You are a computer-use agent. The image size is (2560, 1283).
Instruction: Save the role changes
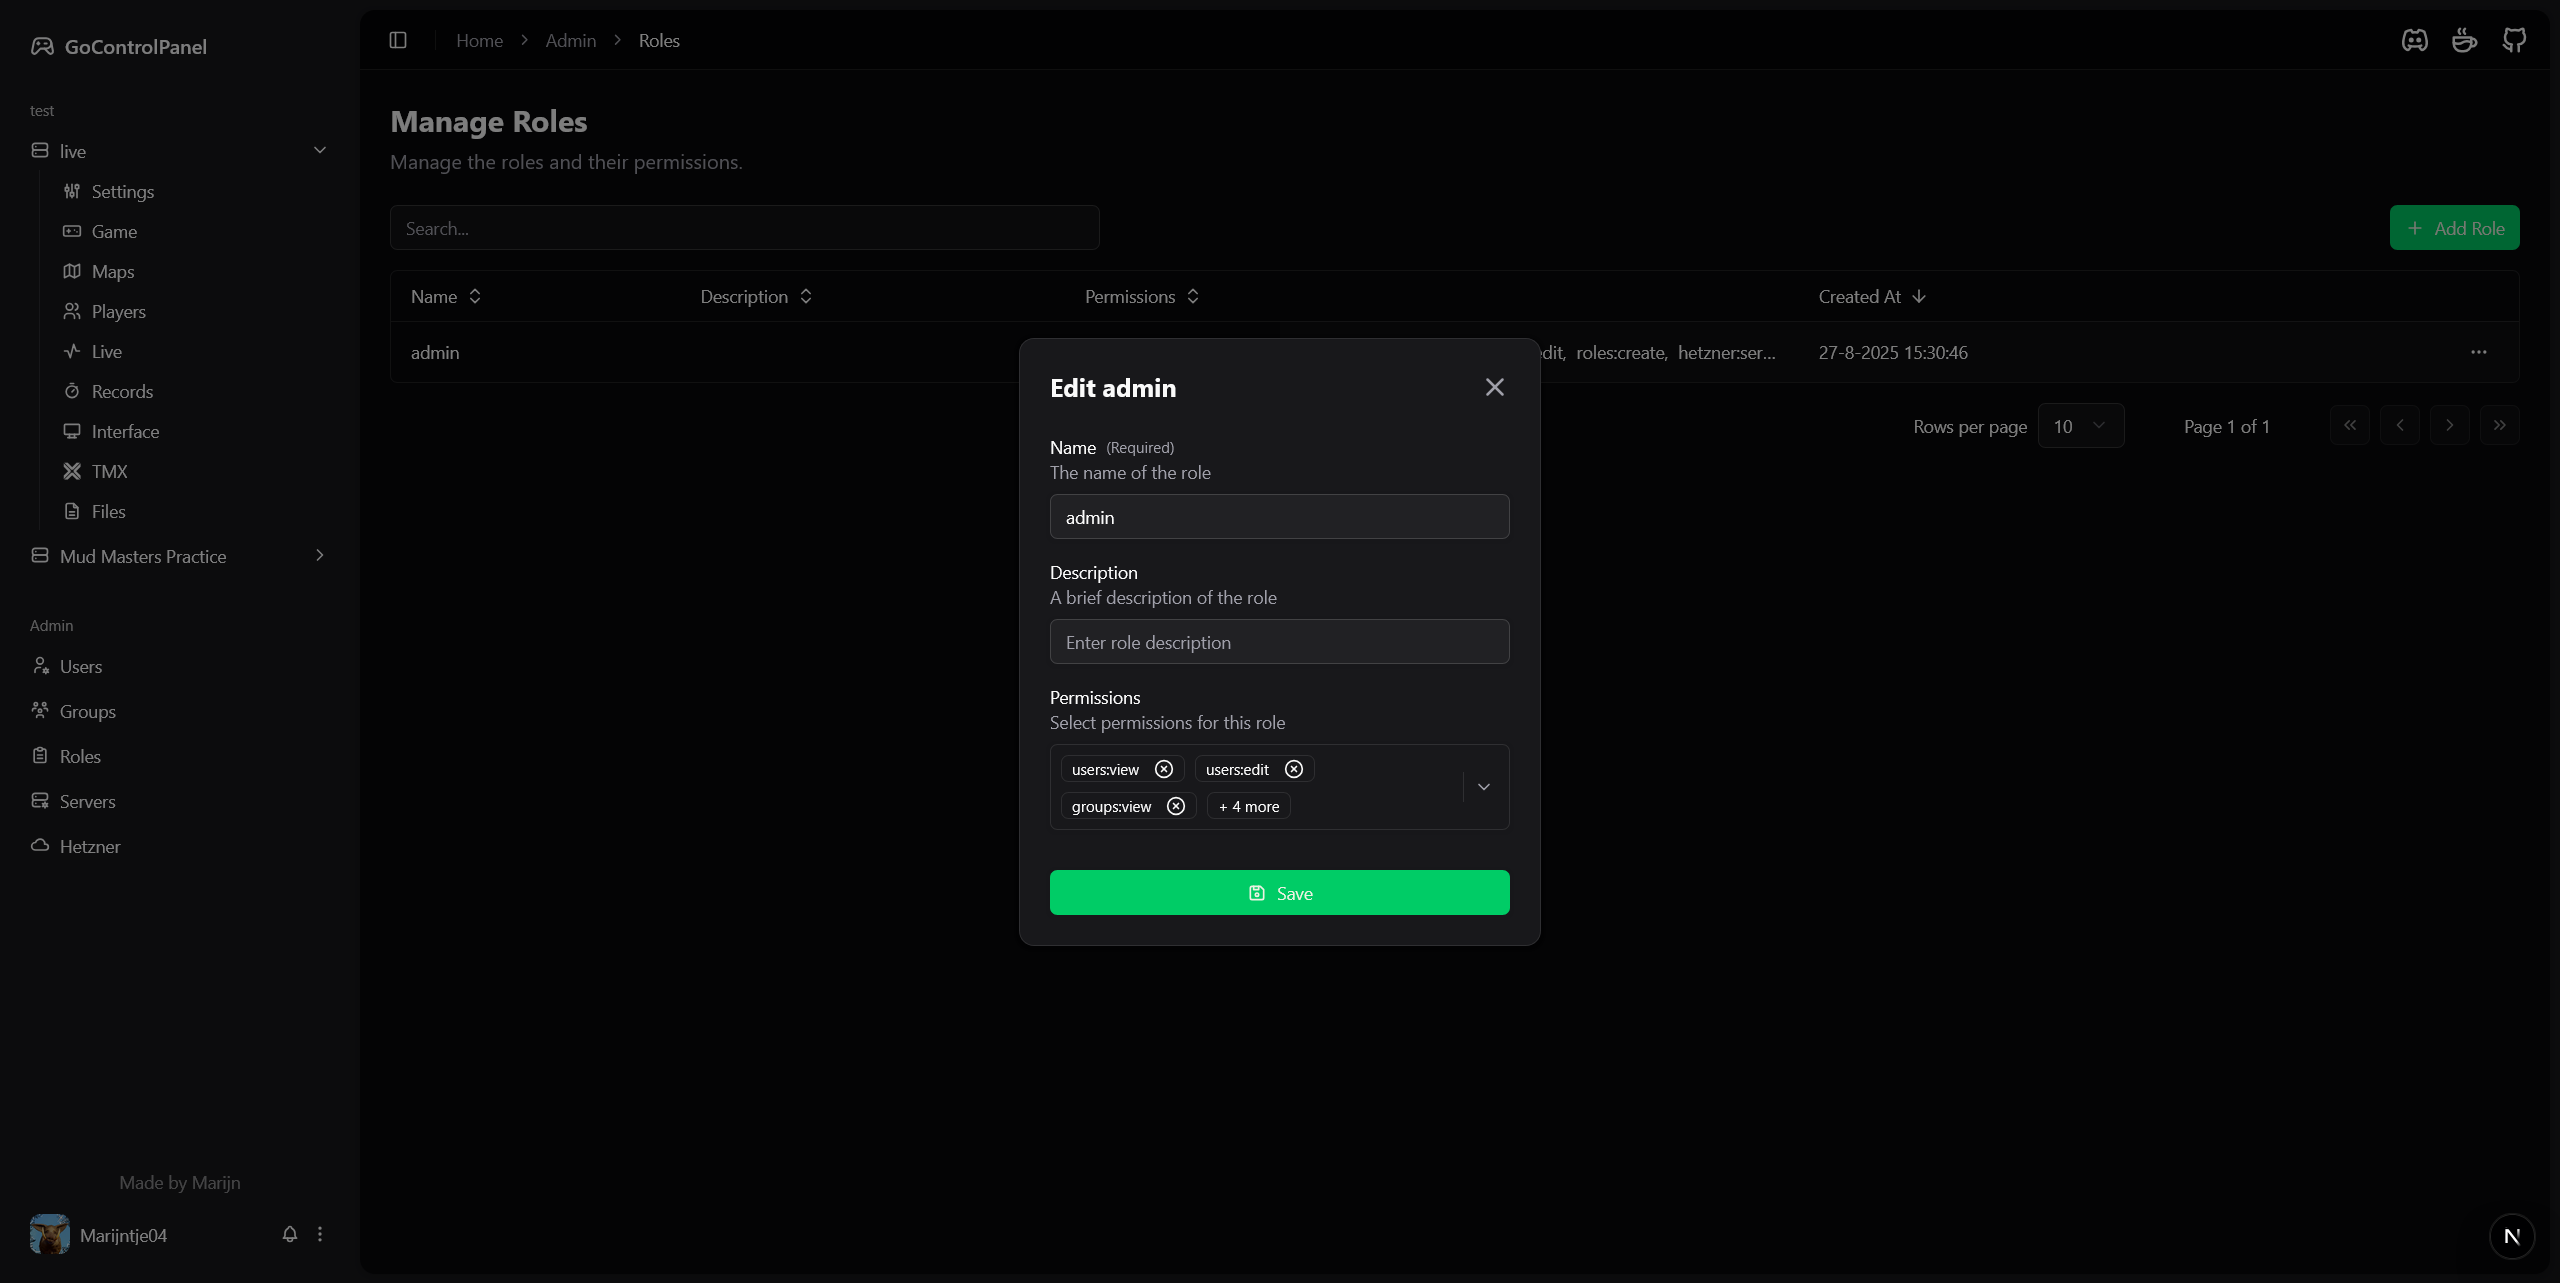[1279, 892]
